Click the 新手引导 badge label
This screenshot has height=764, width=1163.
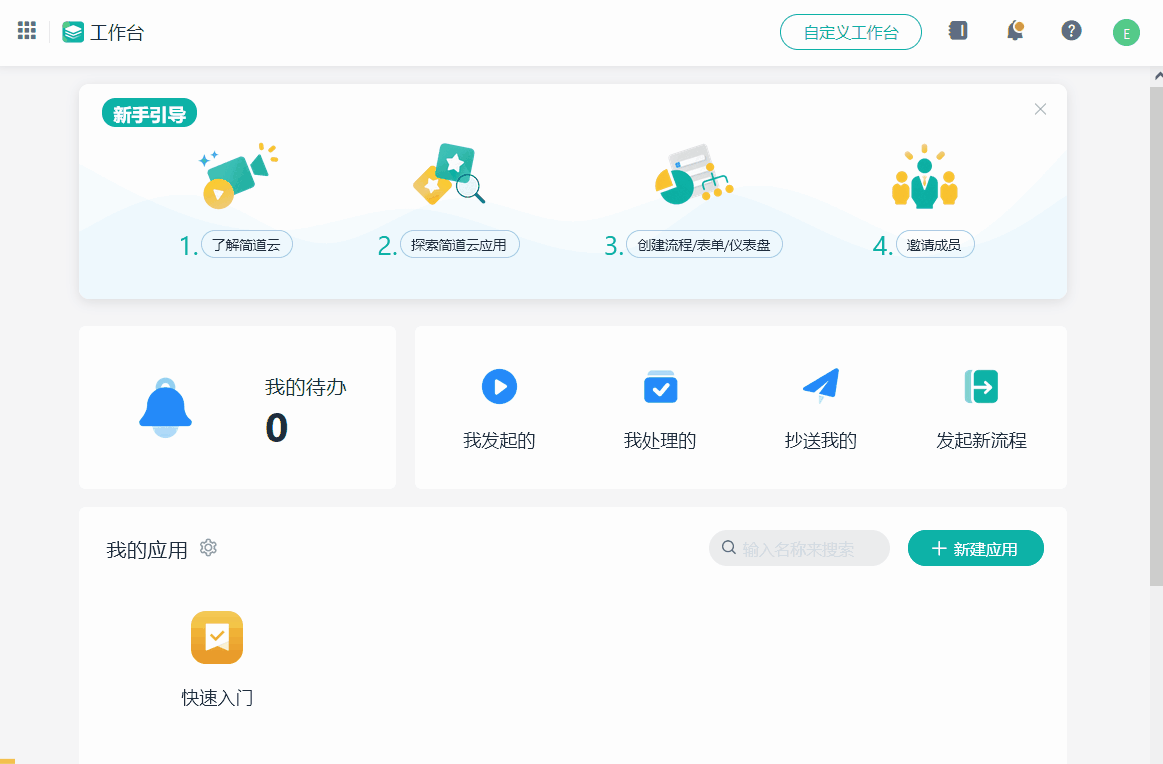point(149,113)
